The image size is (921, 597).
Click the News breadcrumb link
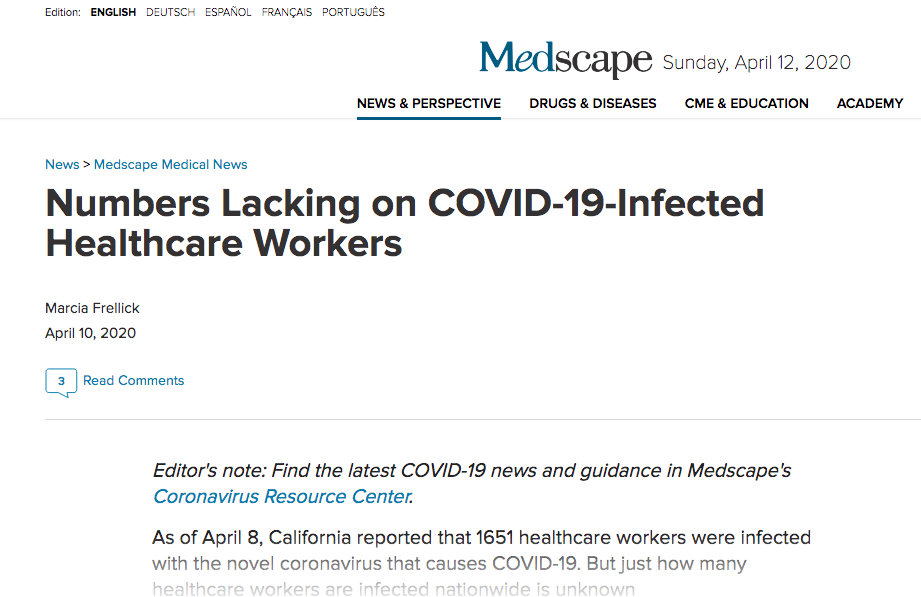(62, 164)
